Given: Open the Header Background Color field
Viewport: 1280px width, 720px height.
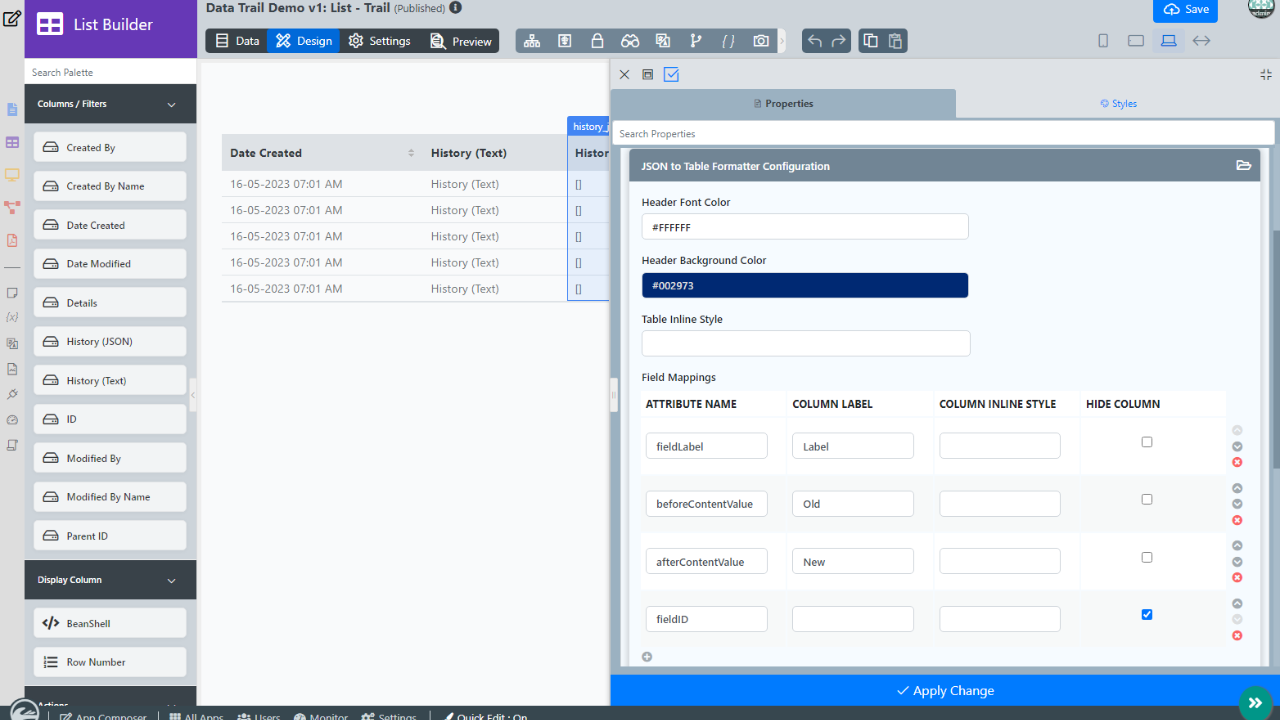Looking at the screenshot, I should pyautogui.click(x=805, y=285).
